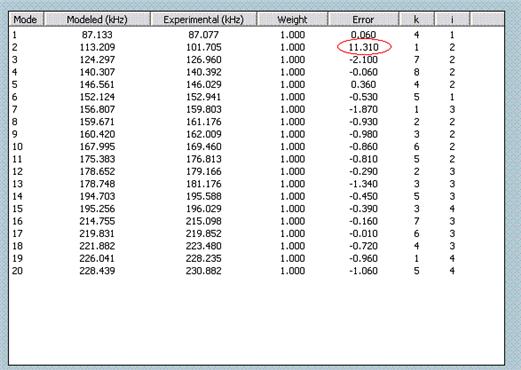Select experimental value 179.166
Screen dimensions: 521x370
click(203, 171)
